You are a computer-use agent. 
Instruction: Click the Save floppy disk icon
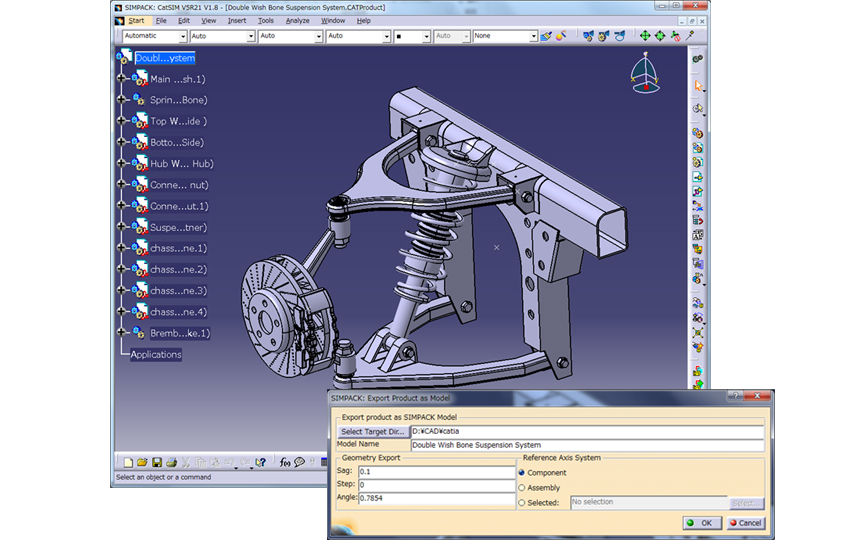[x=157, y=462]
